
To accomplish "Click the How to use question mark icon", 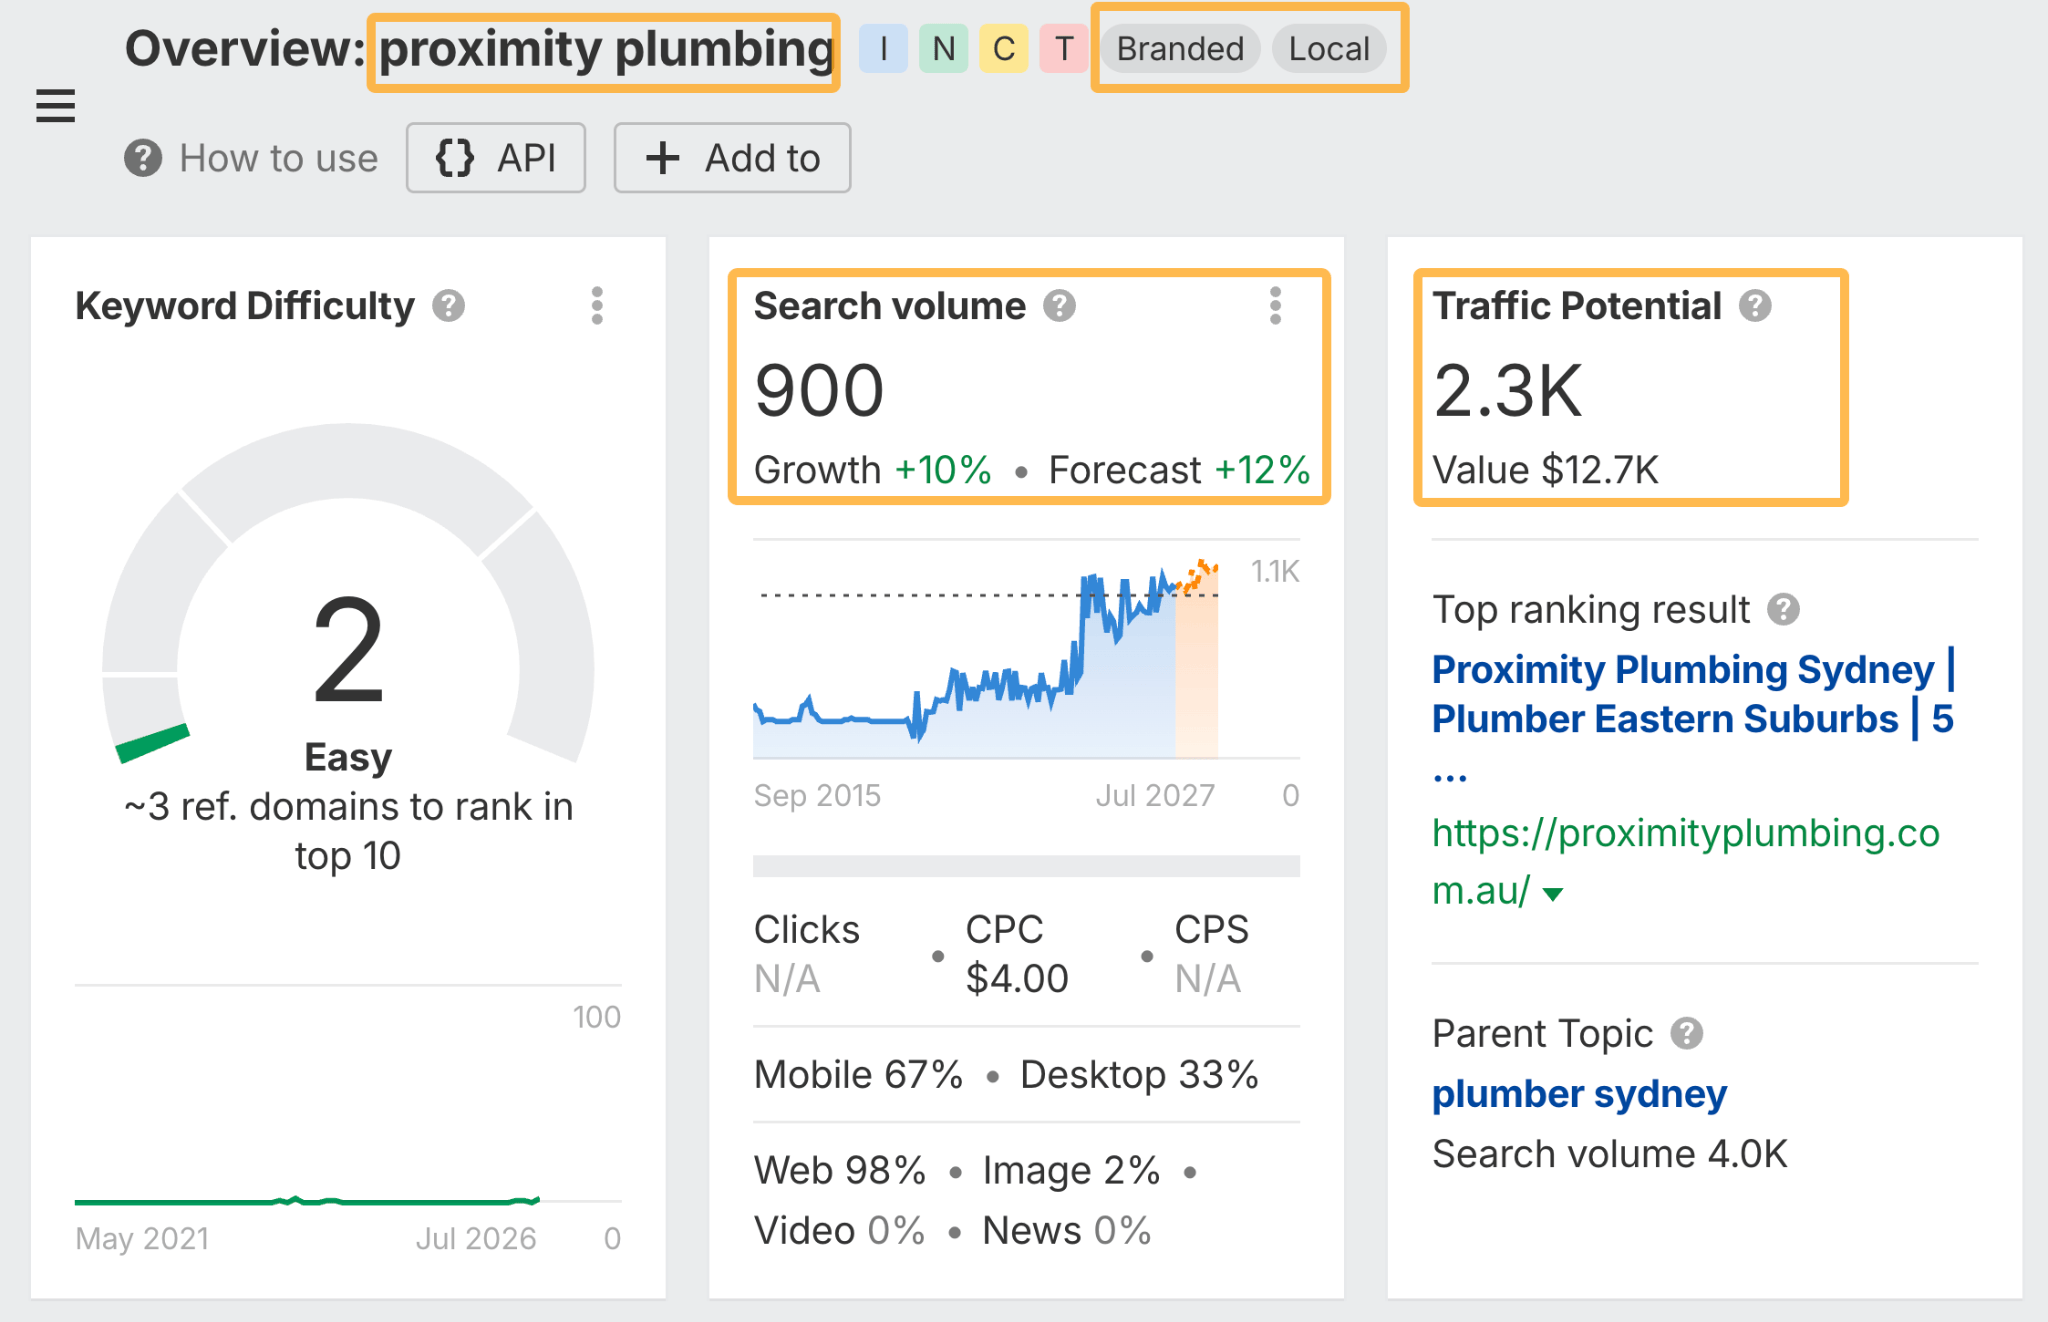I will click(143, 158).
